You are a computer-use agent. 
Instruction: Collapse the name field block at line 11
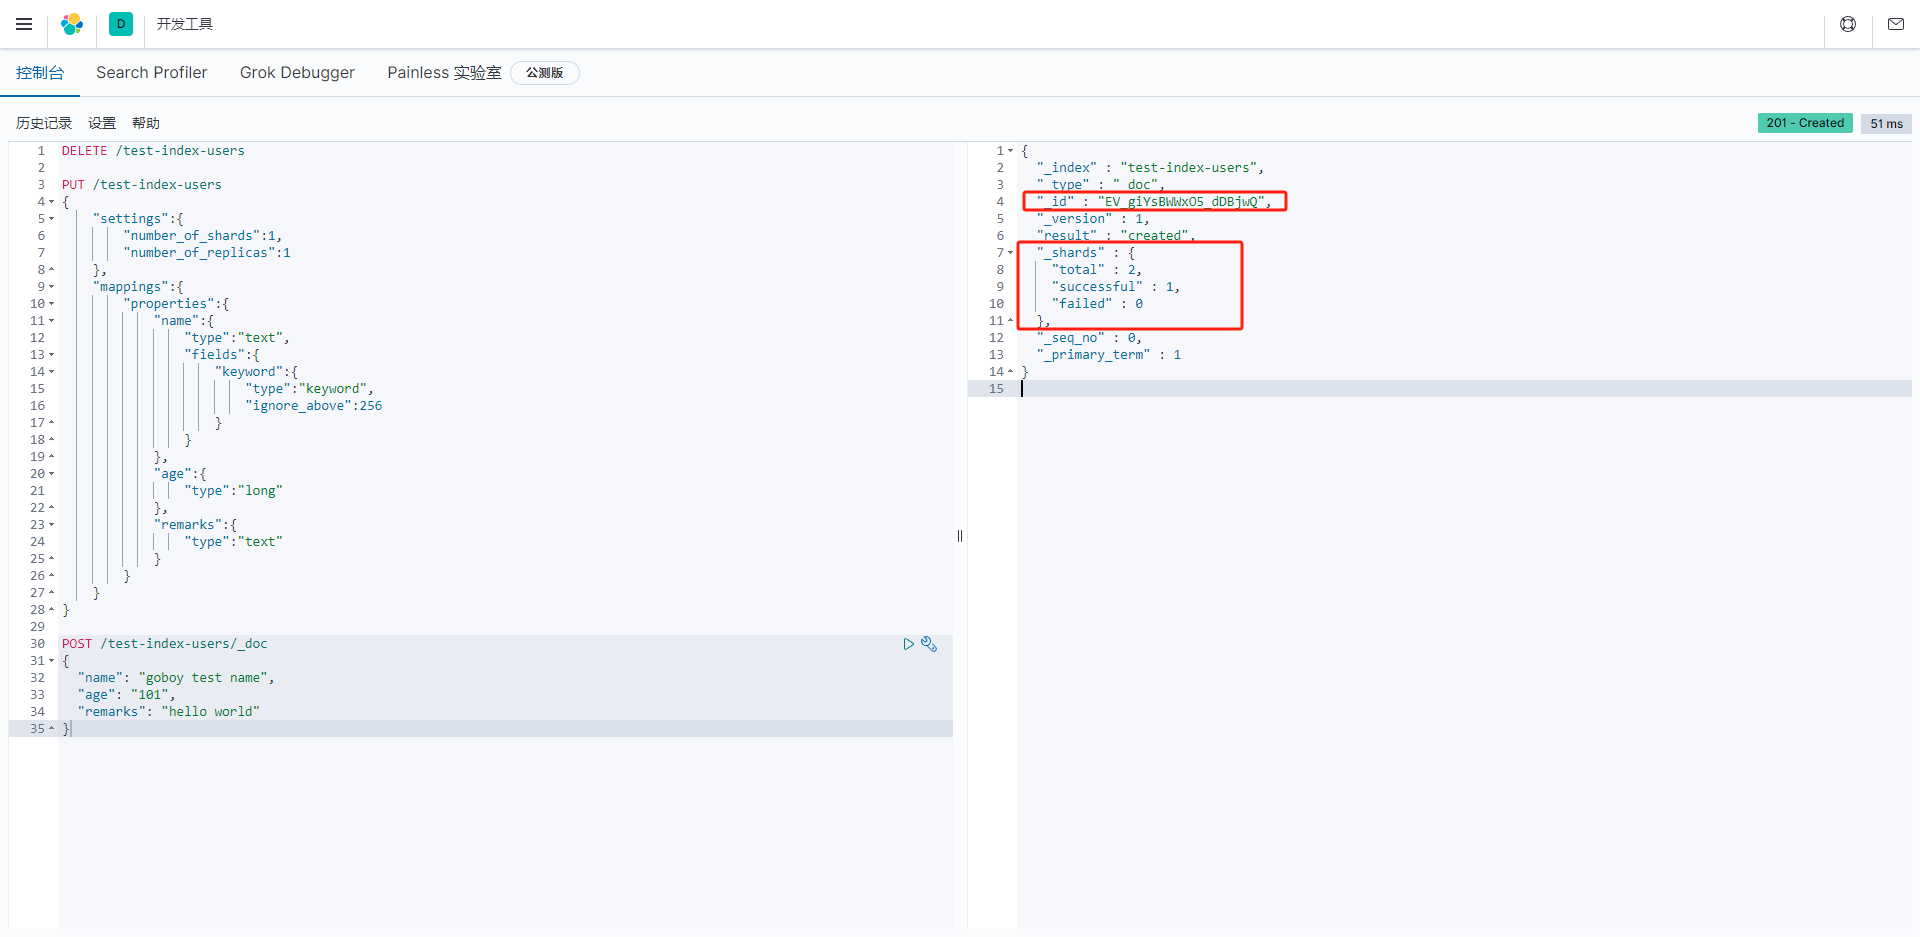pos(52,321)
